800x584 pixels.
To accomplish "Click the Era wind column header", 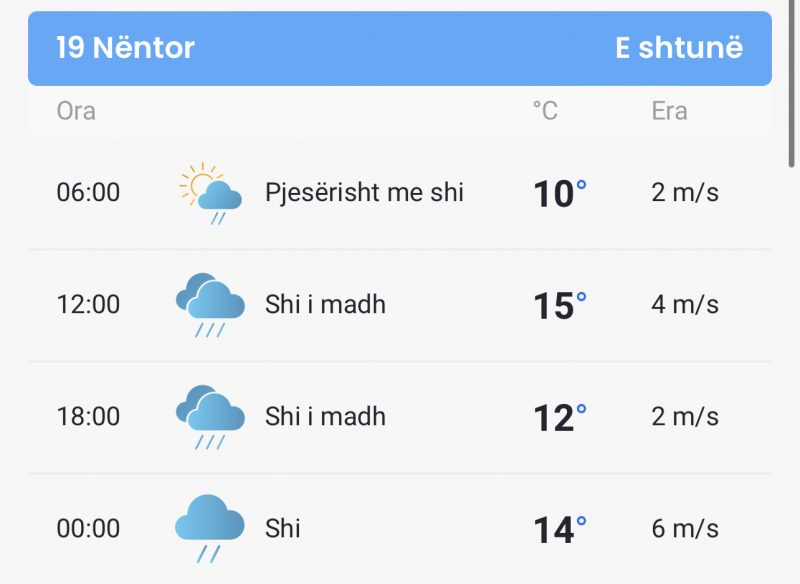I will click(x=669, y=111).
